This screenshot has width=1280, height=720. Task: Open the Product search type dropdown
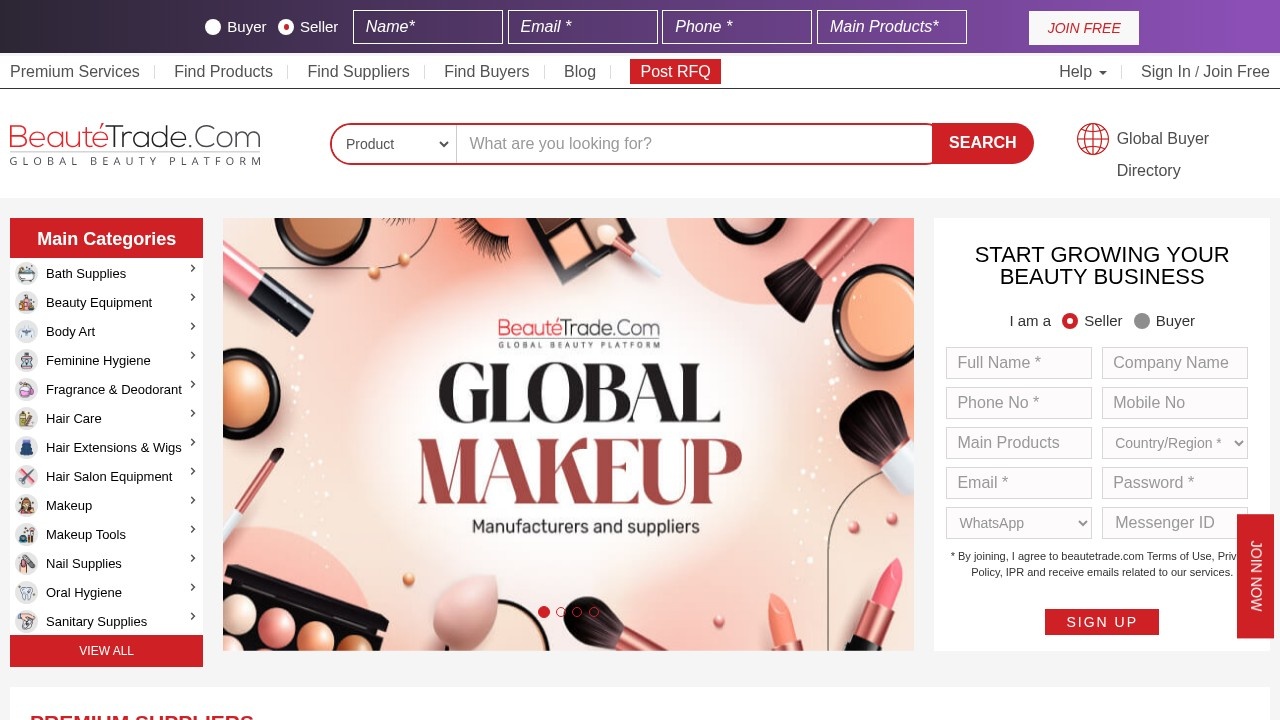coord(395,144)
